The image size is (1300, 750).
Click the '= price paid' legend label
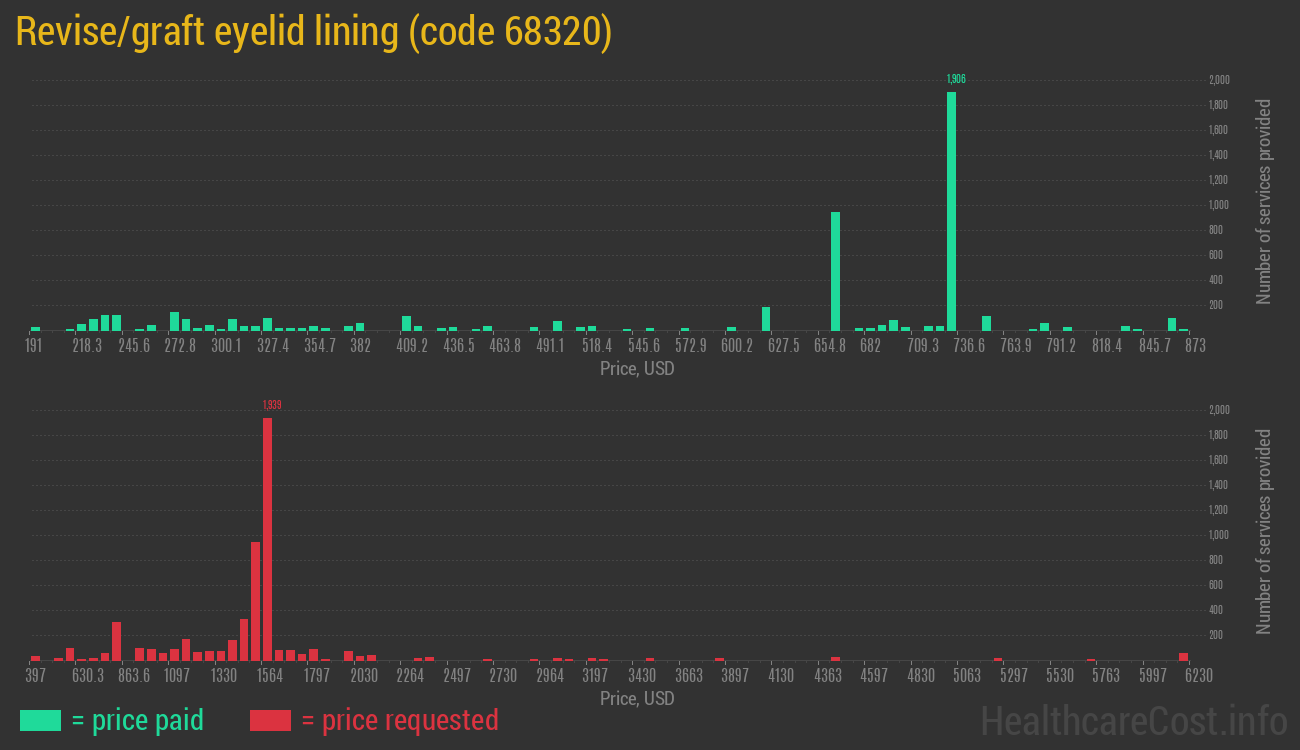(x=137, y=720)
